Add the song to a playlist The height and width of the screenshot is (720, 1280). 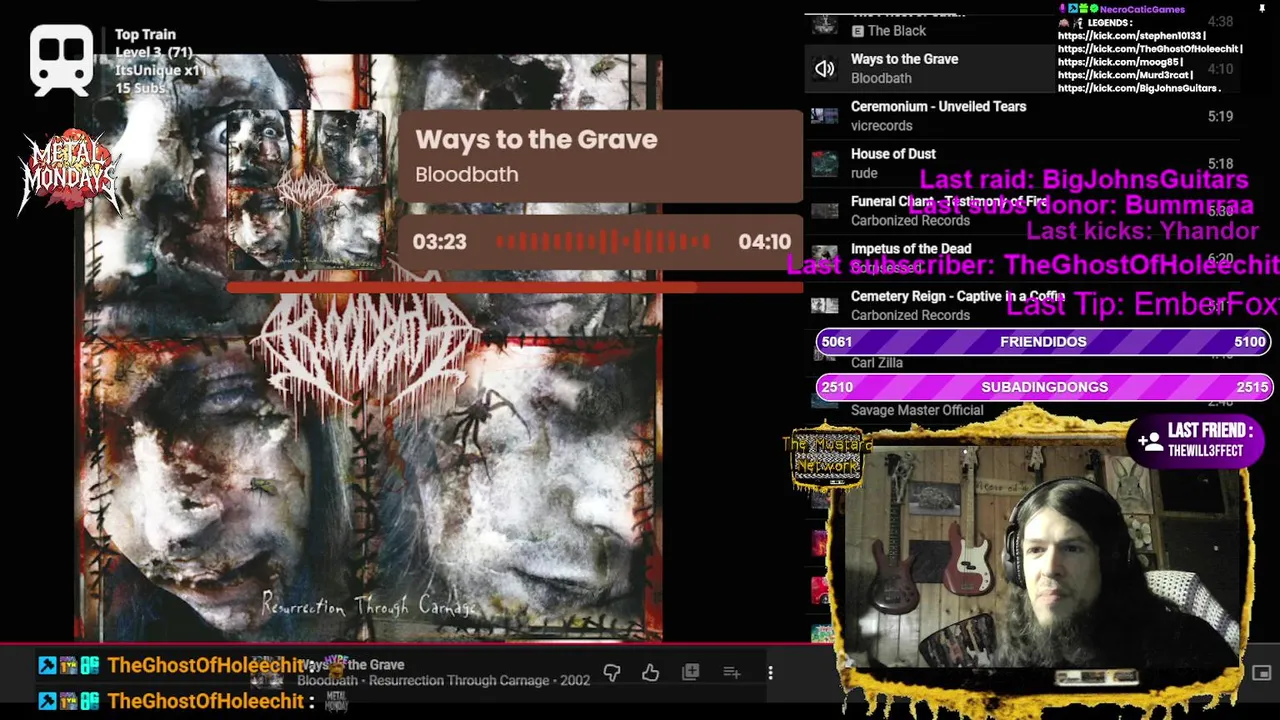pos(731,672)
